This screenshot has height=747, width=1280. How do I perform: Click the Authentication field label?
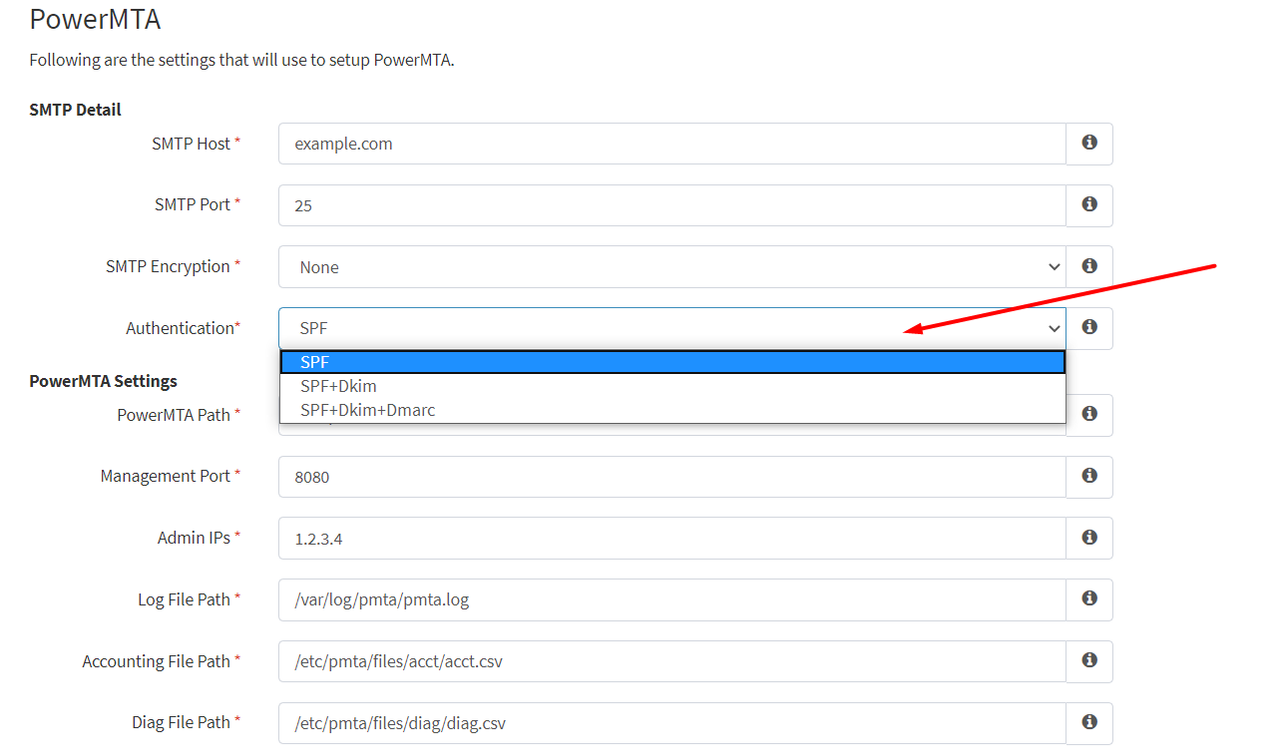(183, 328)
